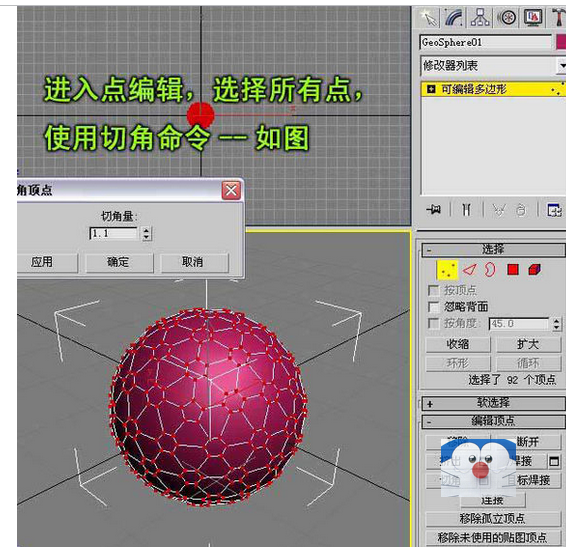
Task: Open the Hierarchy panel tab
Action: pos(480,18)
